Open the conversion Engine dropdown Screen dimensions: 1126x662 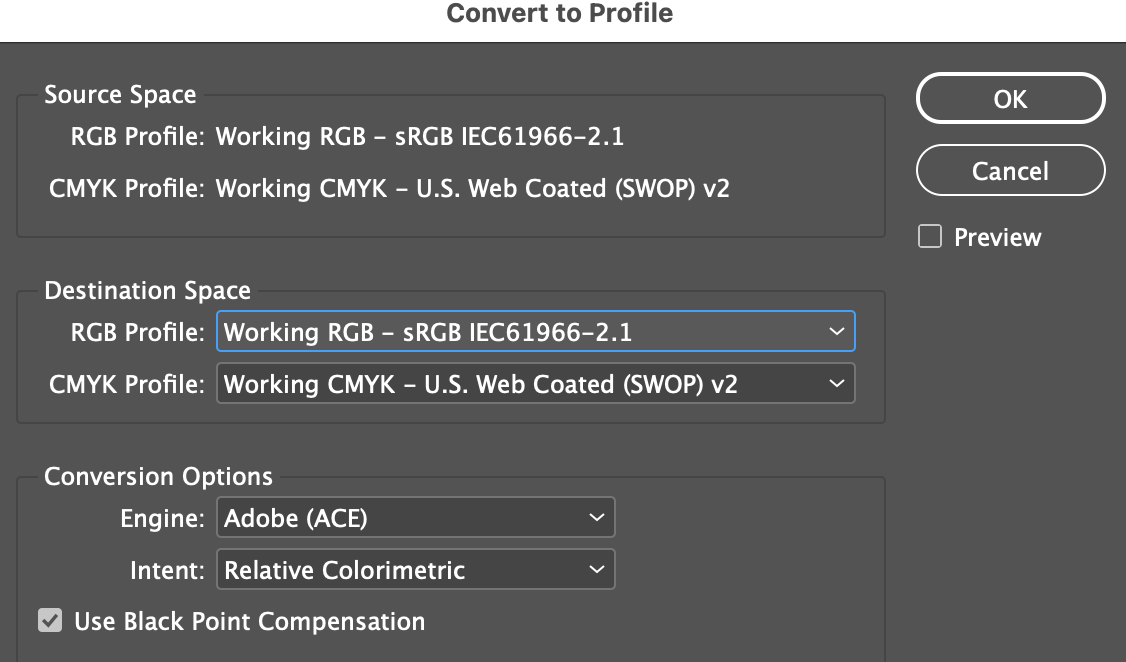[415, 517]
